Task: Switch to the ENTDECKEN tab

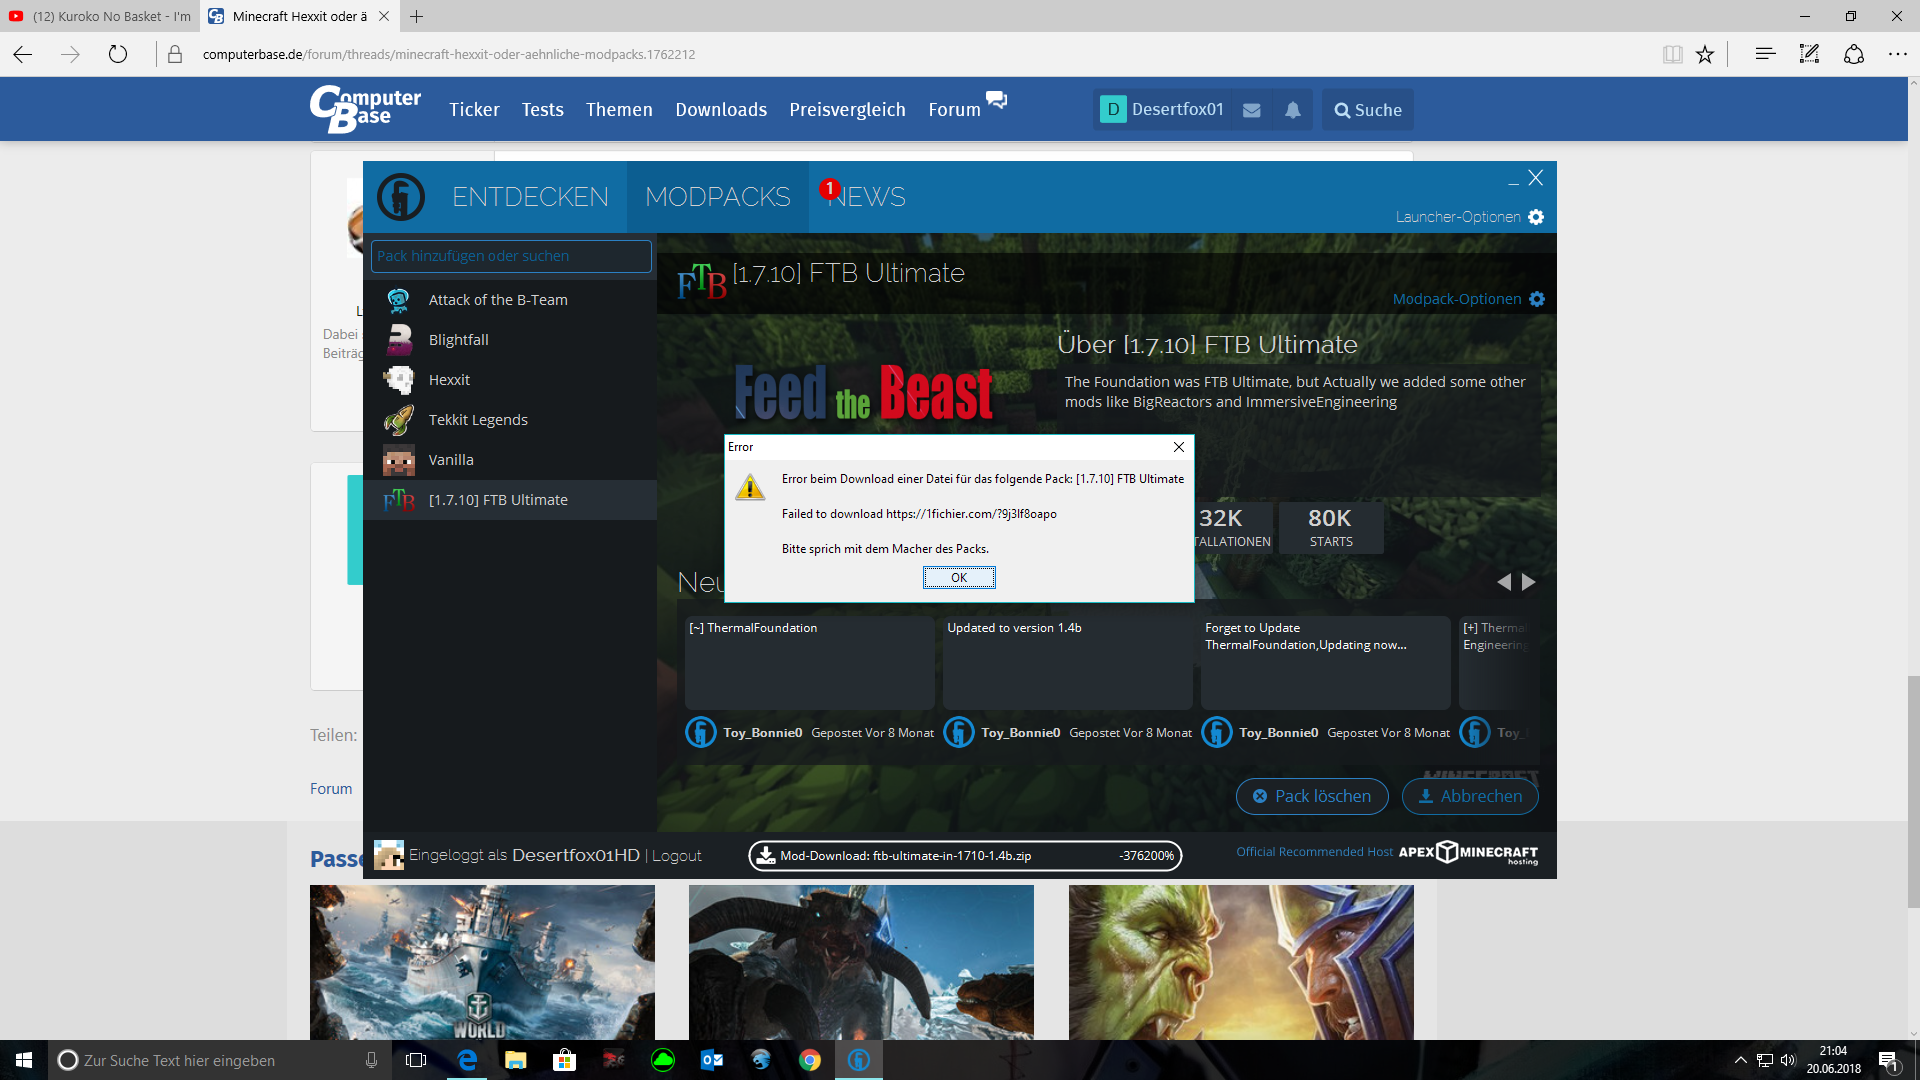Action: (x=530, y=197)
